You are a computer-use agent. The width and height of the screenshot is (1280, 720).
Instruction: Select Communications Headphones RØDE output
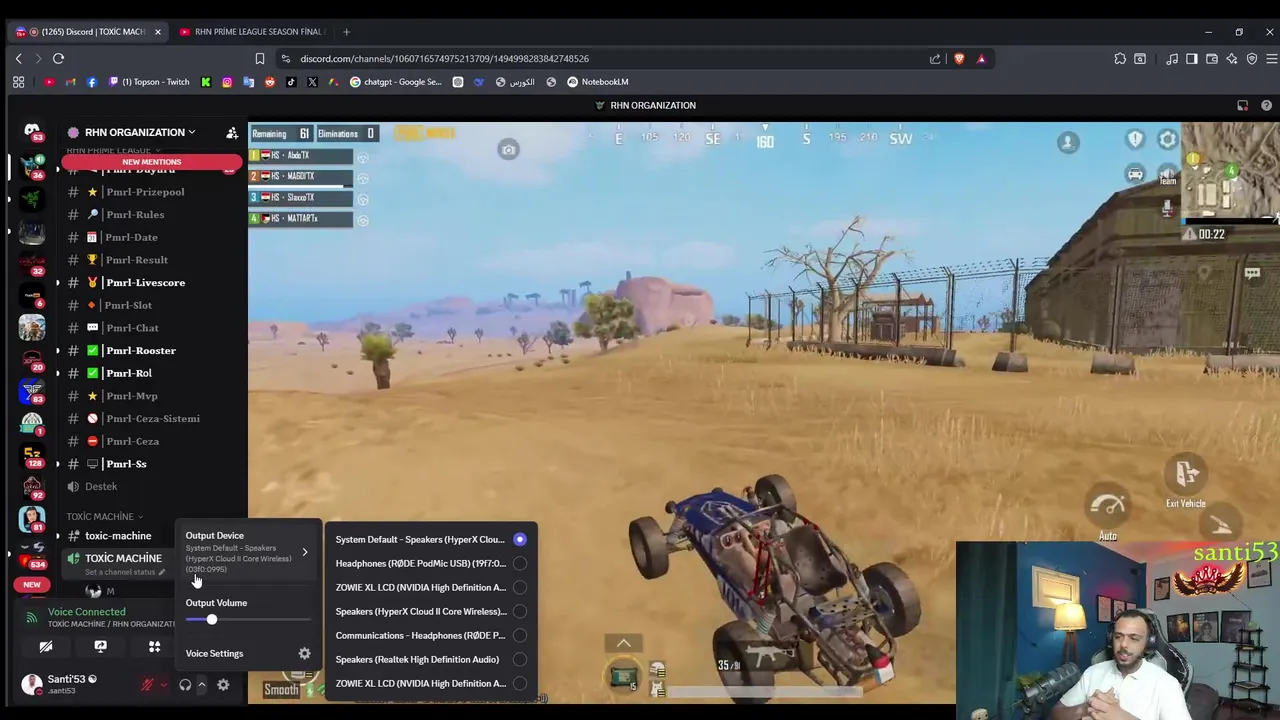tap(431, 636)
